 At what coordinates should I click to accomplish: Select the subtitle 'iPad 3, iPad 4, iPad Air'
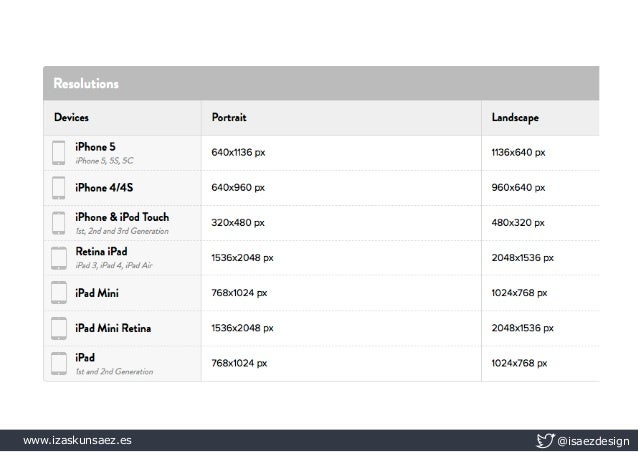pyautogui.click(x=114, y=265)
